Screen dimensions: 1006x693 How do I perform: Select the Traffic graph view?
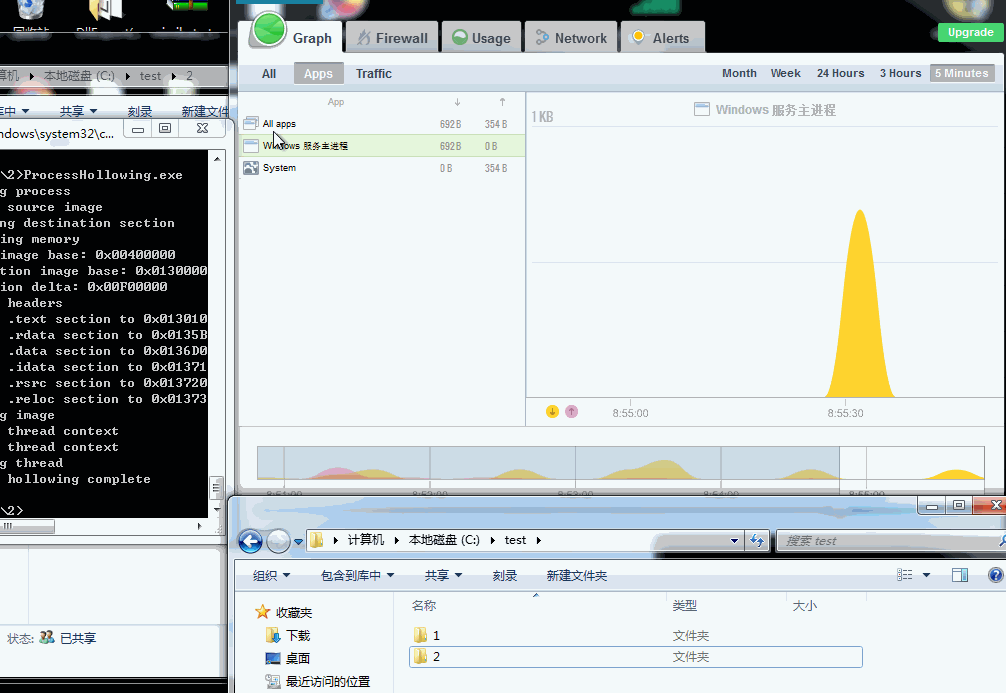(373, 74)
